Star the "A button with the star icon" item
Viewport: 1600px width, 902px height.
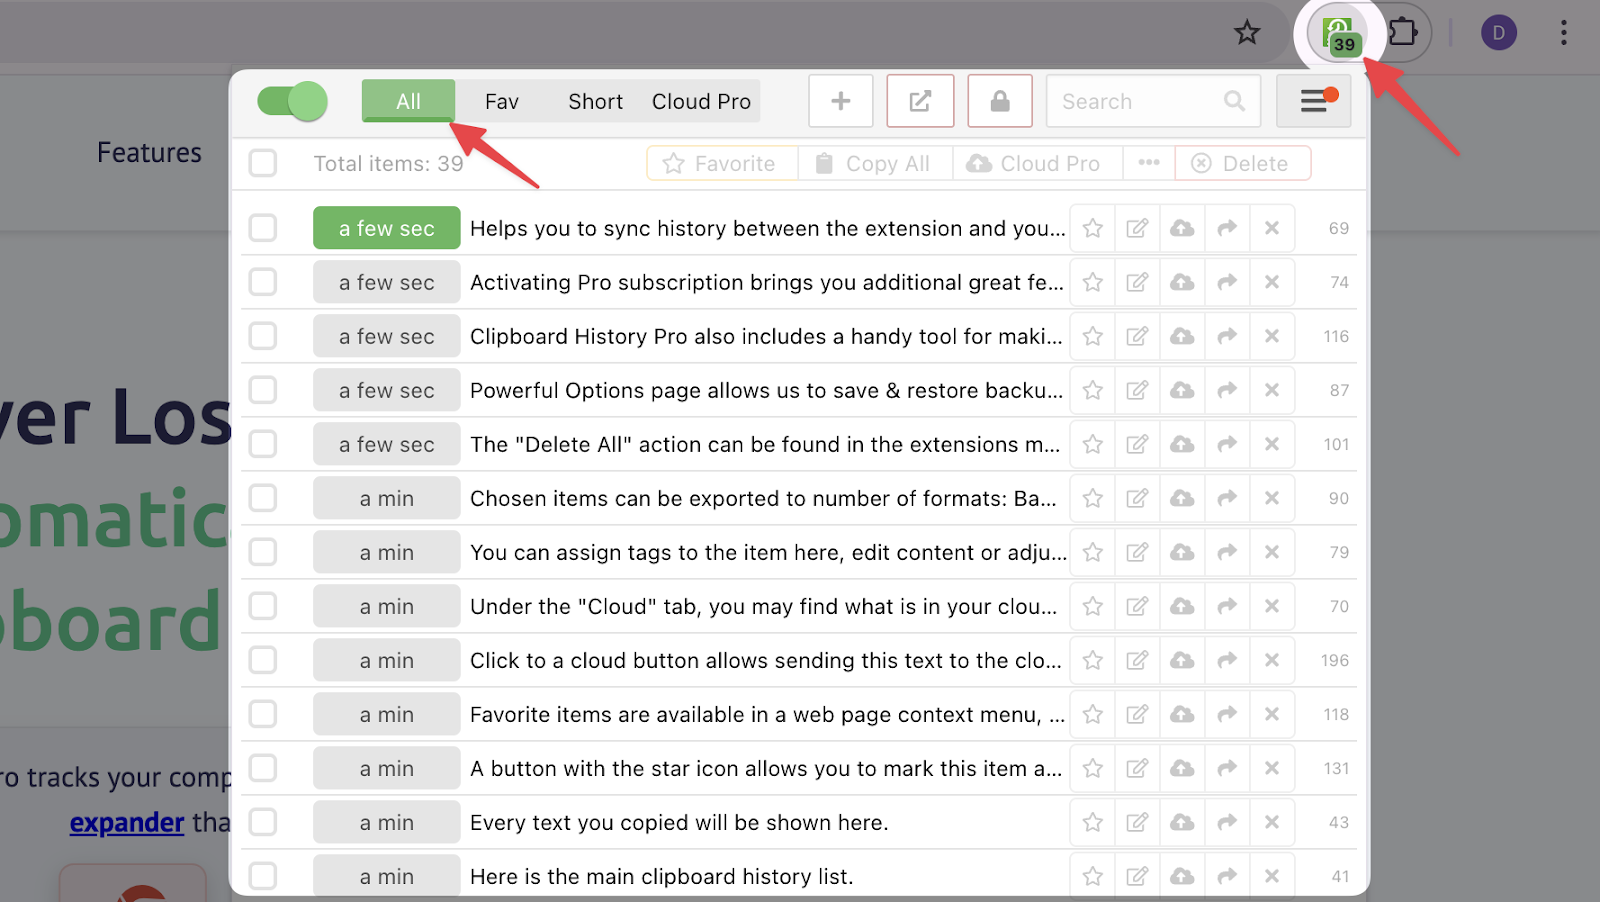[1093, 768]
